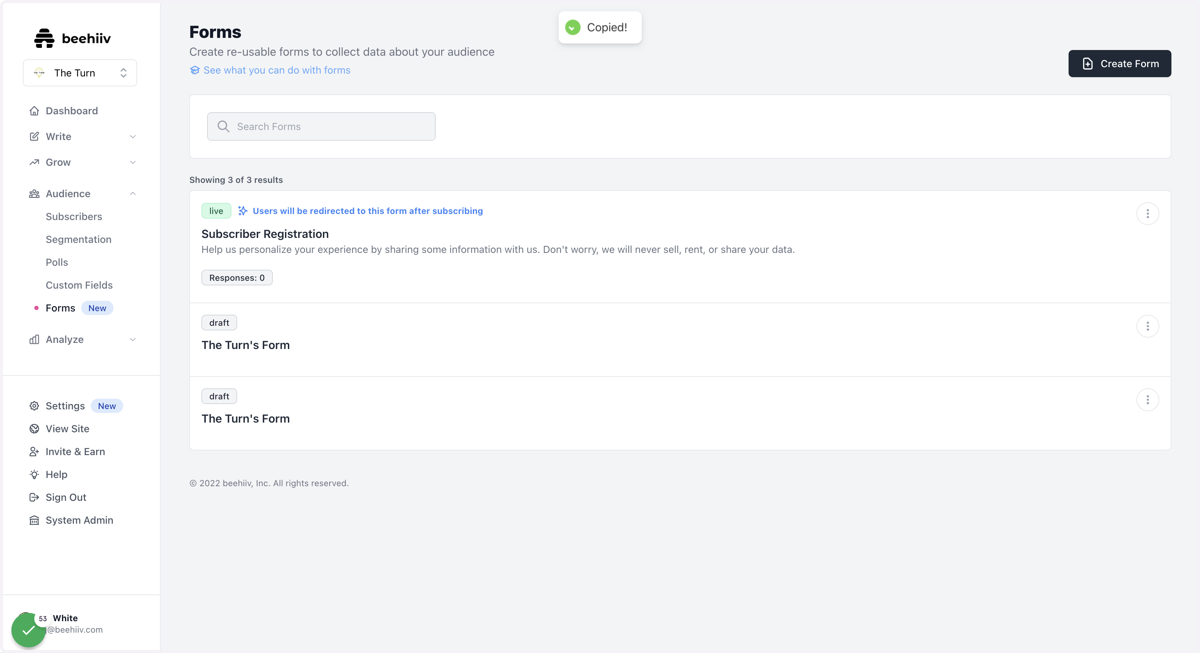Go to Dashboard
The width and height of the screenshot is (1200, 653).
71,111
